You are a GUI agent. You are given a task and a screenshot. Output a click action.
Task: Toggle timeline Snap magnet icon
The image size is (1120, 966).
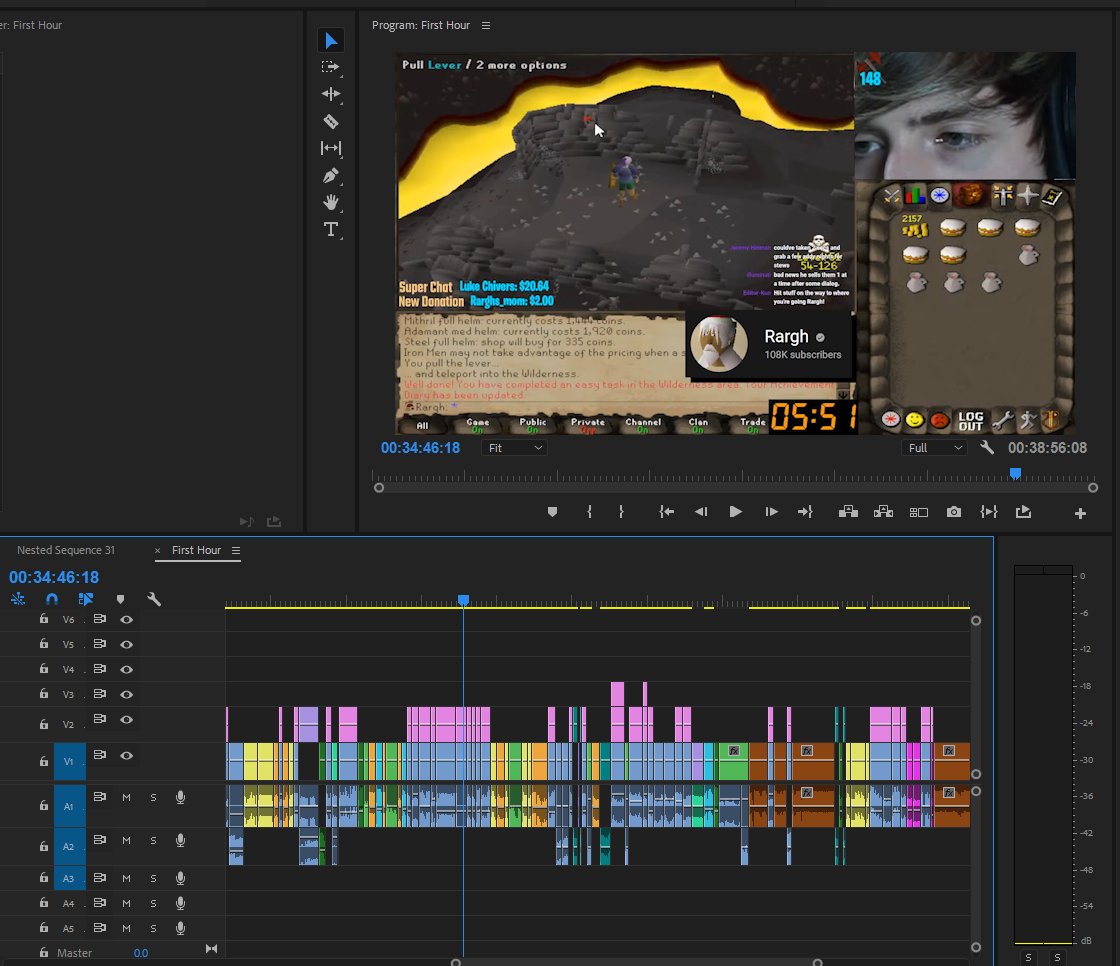click(x=51, y=599)
